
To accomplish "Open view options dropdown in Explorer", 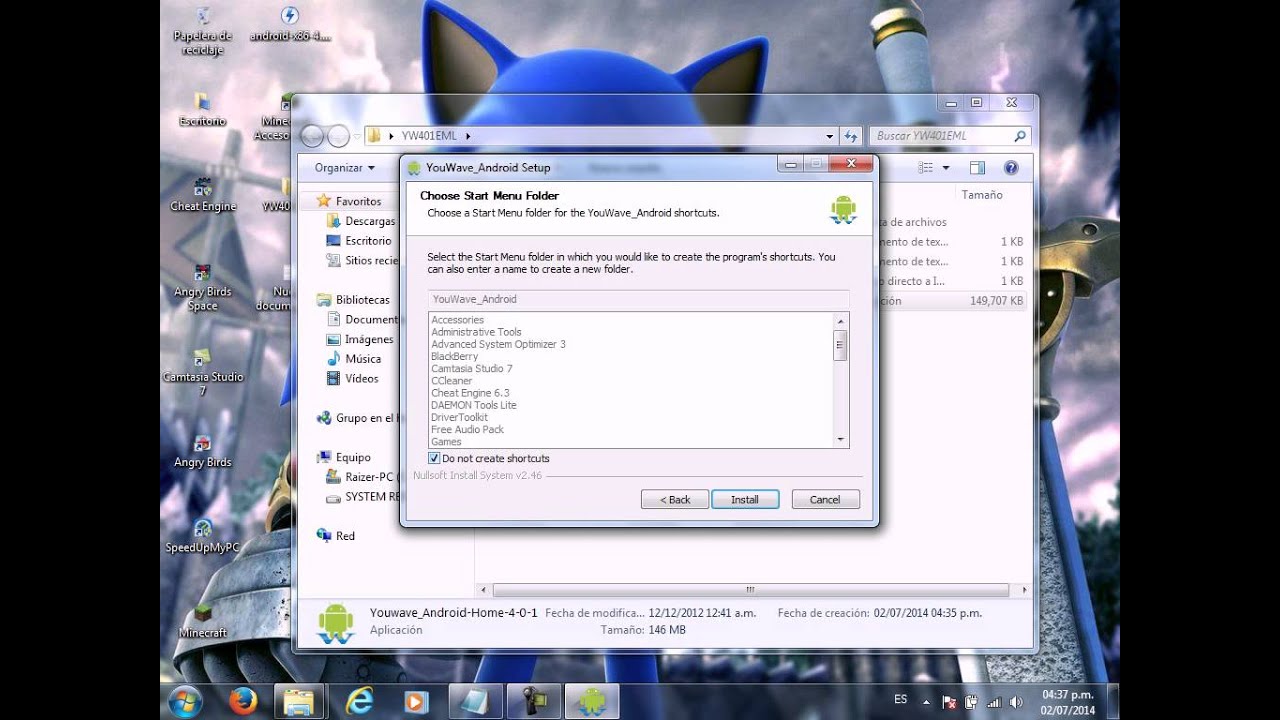I will [946, 168].
